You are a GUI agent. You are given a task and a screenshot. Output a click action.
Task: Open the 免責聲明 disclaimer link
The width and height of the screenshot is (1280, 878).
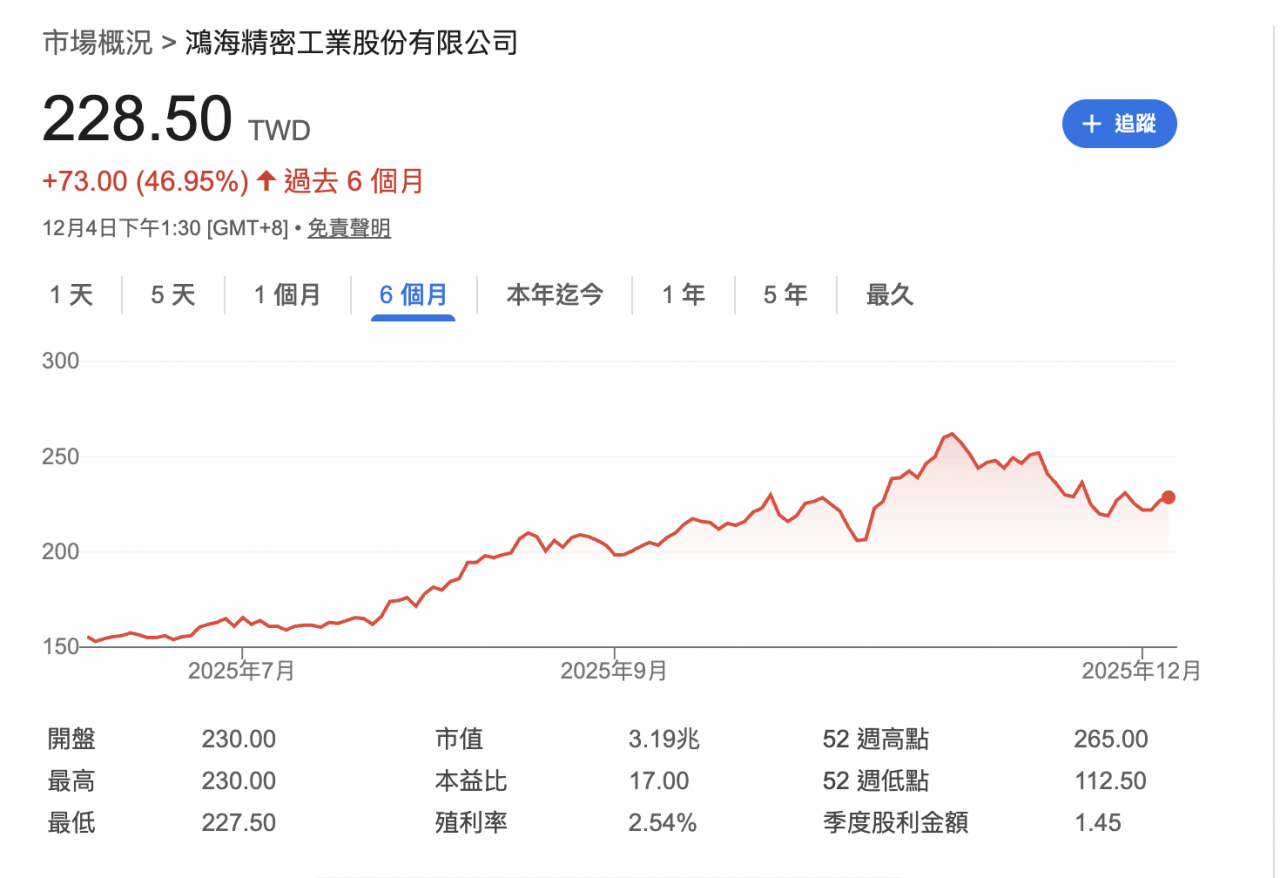pos(348,229)
